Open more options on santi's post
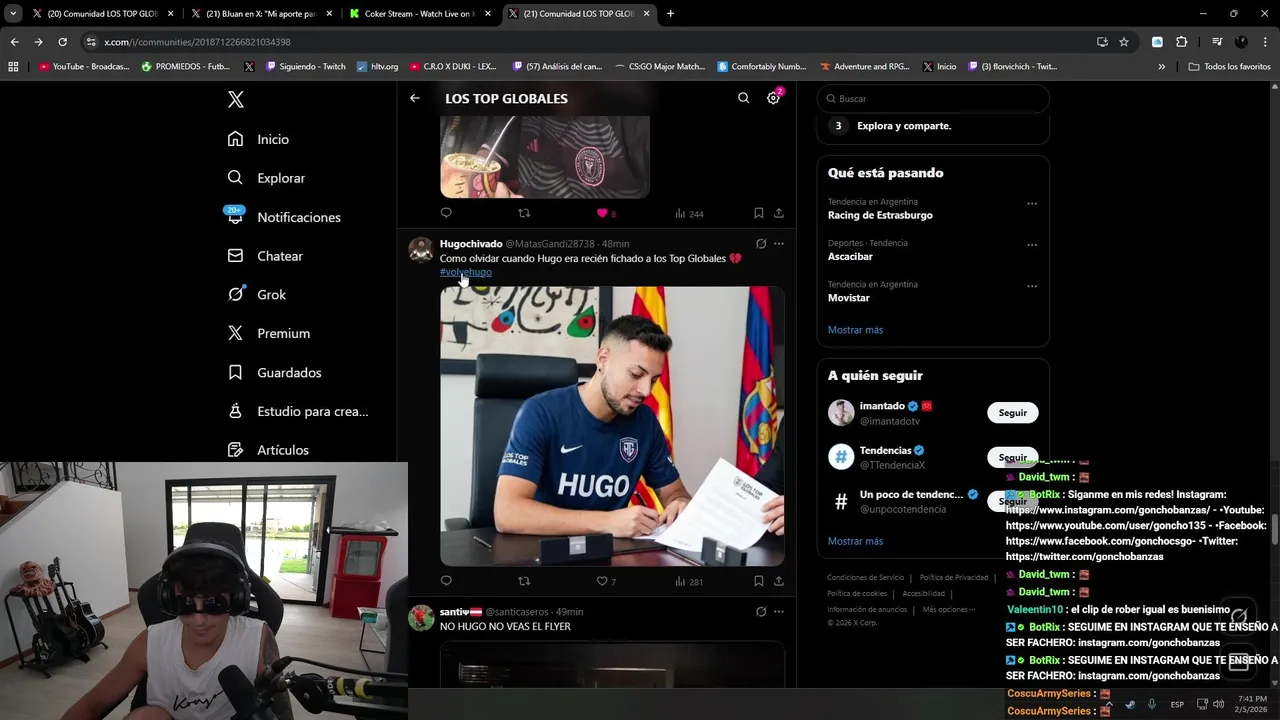Screen dimensions: 1280x720 point(779,612)
